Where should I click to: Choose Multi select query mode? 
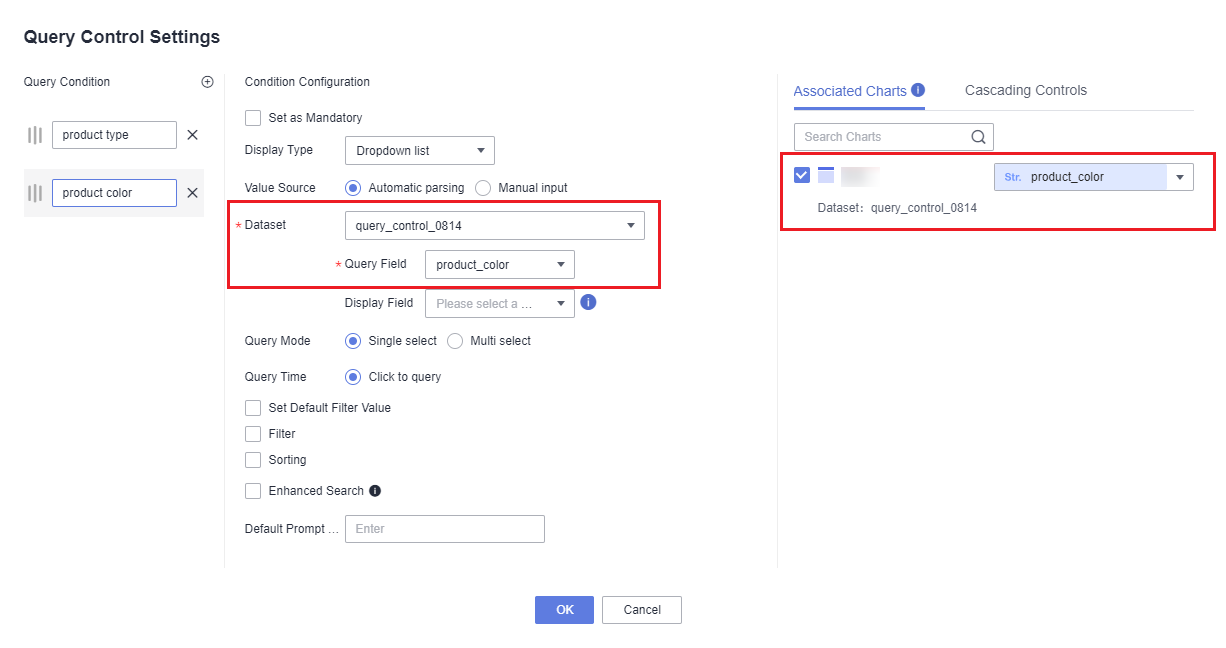tap(455, 341)
